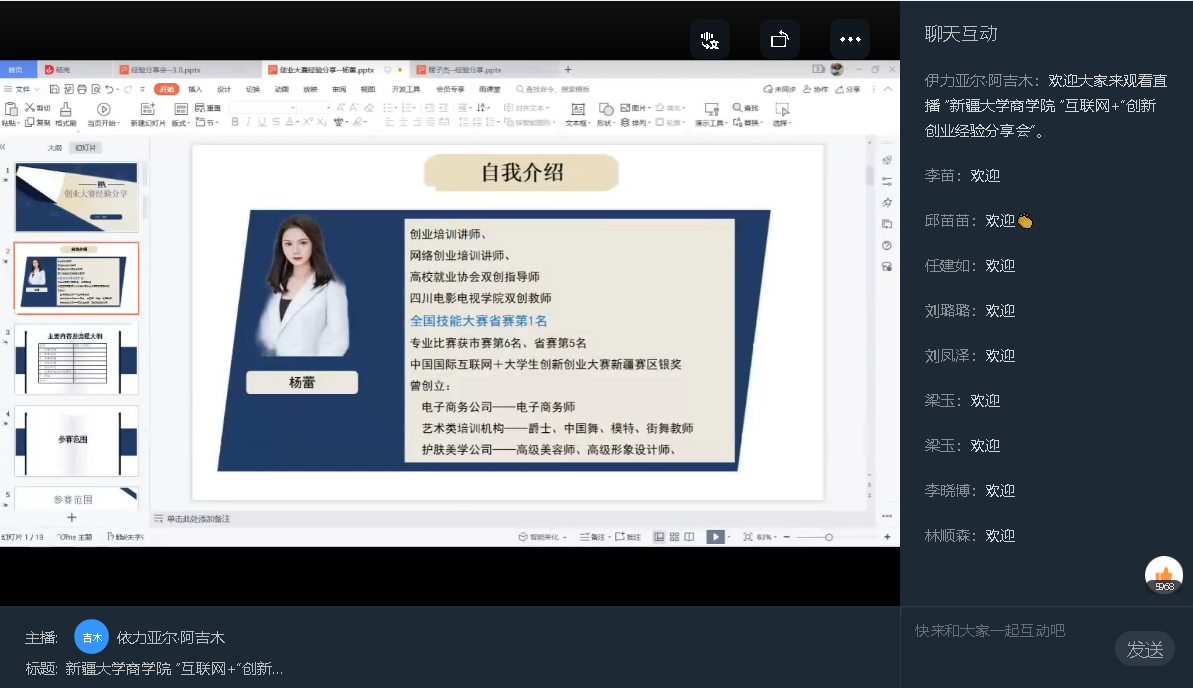This screenshot has height=688, width=1193.
Task: Toggle strikethrough formatting
Action: click(275, 122)
